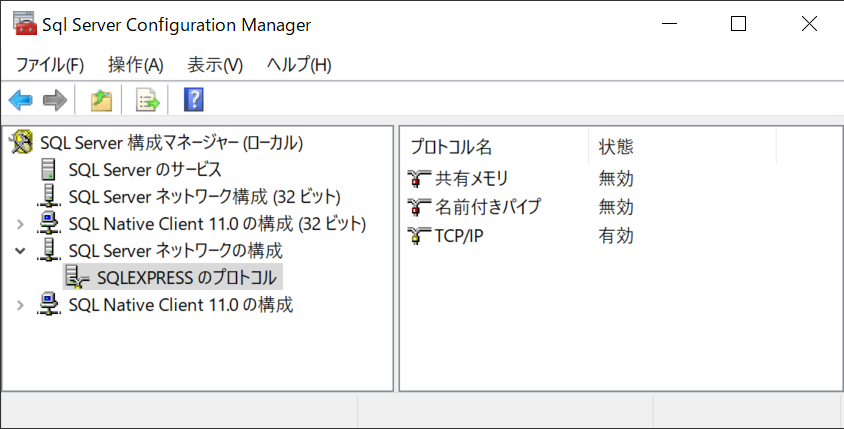Select SQL Server のサービス in tree
This screenshot has height=429, width=844.
pos(145,170)
